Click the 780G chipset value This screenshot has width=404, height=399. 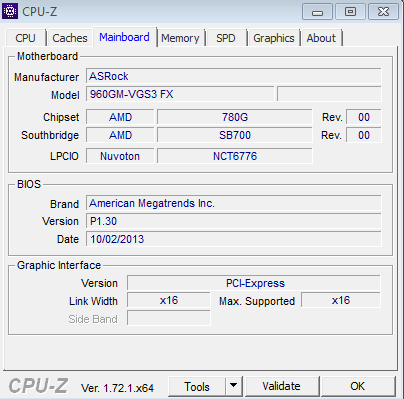pyautogui.click(x=235, y=117)
